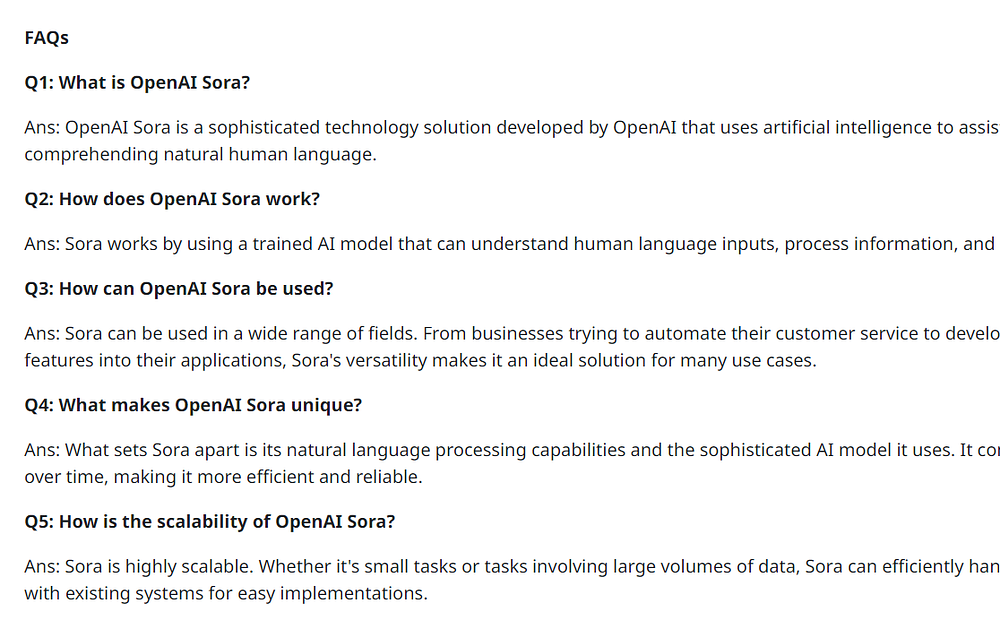Click the 'Q3: How can OpenAI Sora be used?' heading
The image size is (1000, 629).
coord(178,289)
